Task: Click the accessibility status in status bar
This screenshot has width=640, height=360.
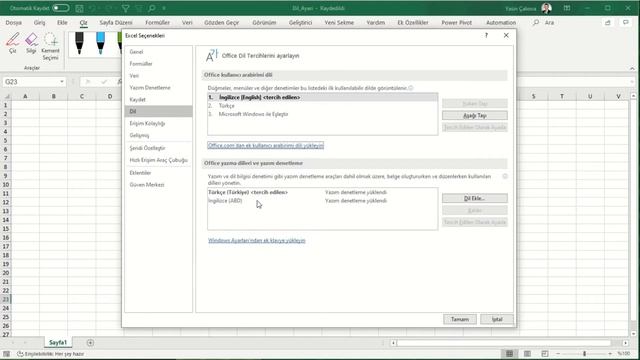Action: (50, 354)
